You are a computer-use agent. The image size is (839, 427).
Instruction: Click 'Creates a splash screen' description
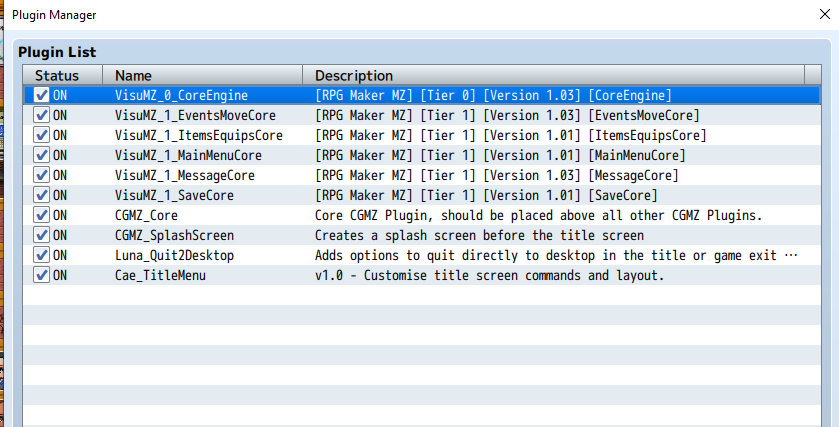click(479, 235)
